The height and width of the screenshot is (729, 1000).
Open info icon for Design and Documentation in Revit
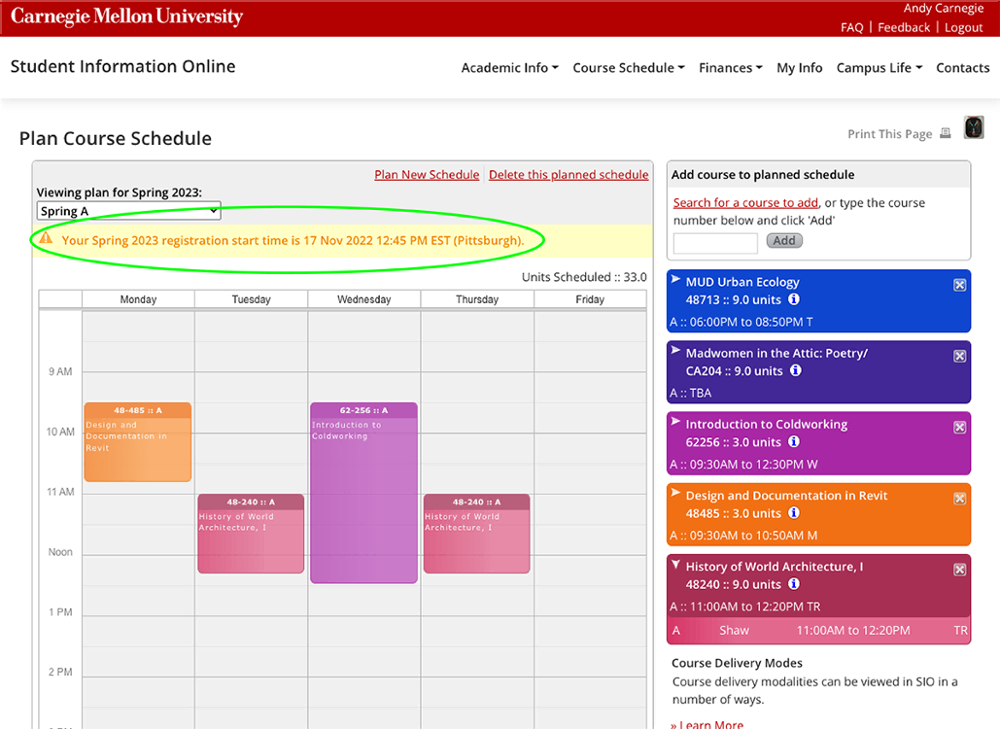(794, 513)
